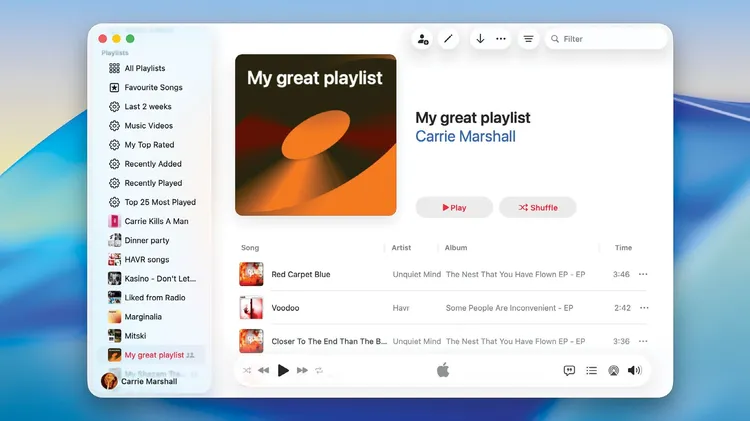The height and width of the screenshot is (421, 750).
Task: Select Favourite Songs in sidebar
Action: [x=153, y=87]
